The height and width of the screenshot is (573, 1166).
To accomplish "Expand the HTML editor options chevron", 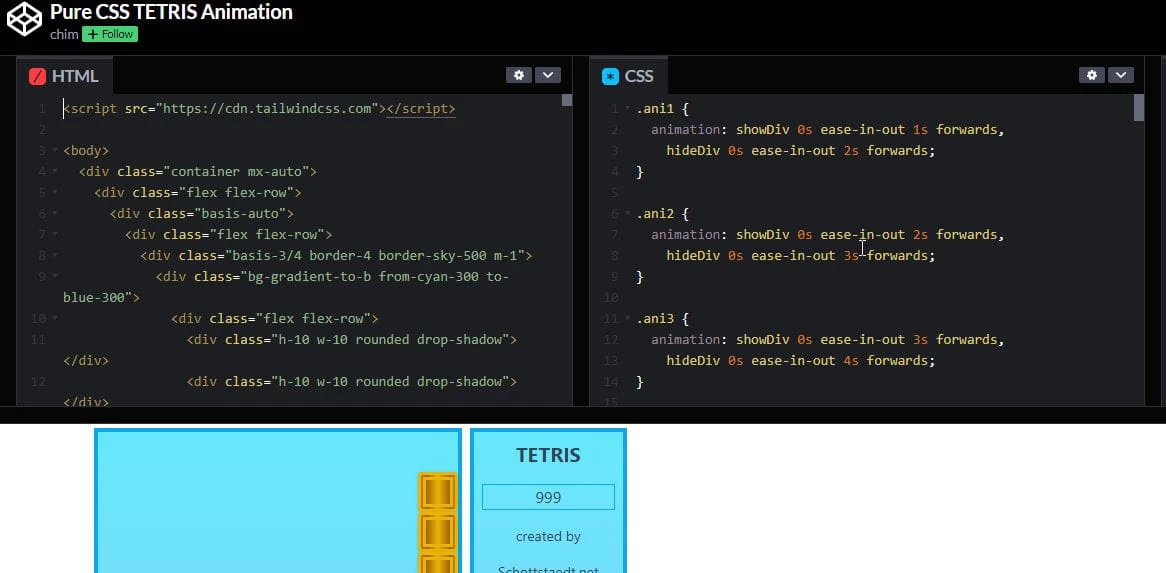I will coord(548,75).
